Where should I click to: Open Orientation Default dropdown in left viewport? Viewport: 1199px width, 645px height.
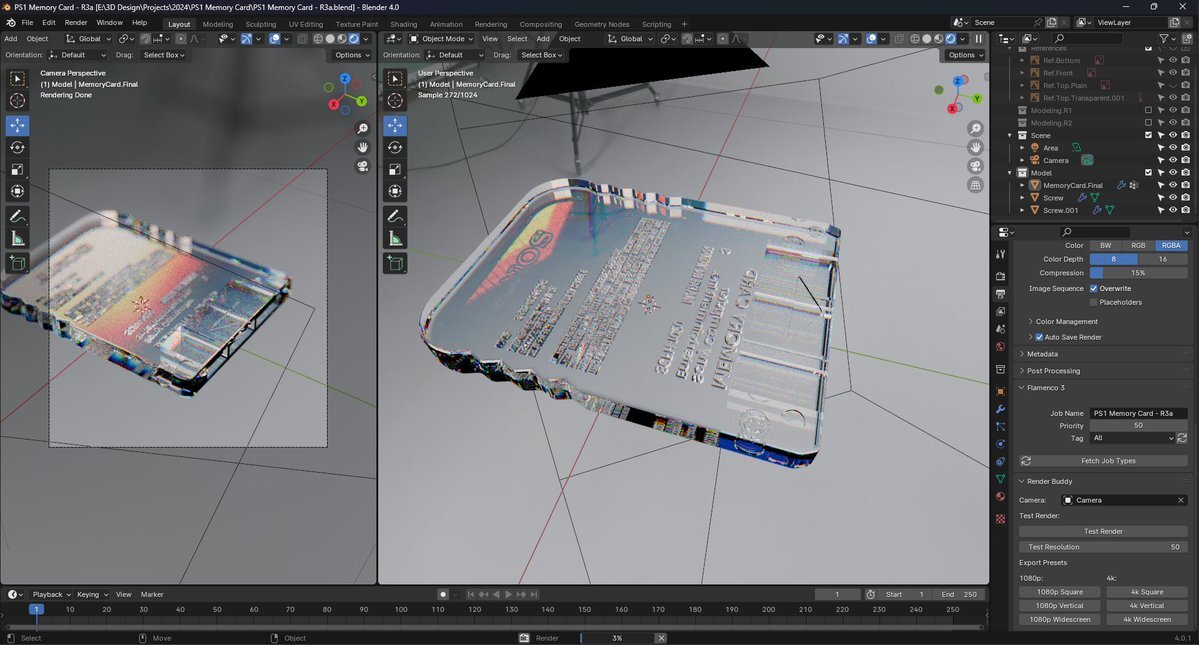(77, 55)
